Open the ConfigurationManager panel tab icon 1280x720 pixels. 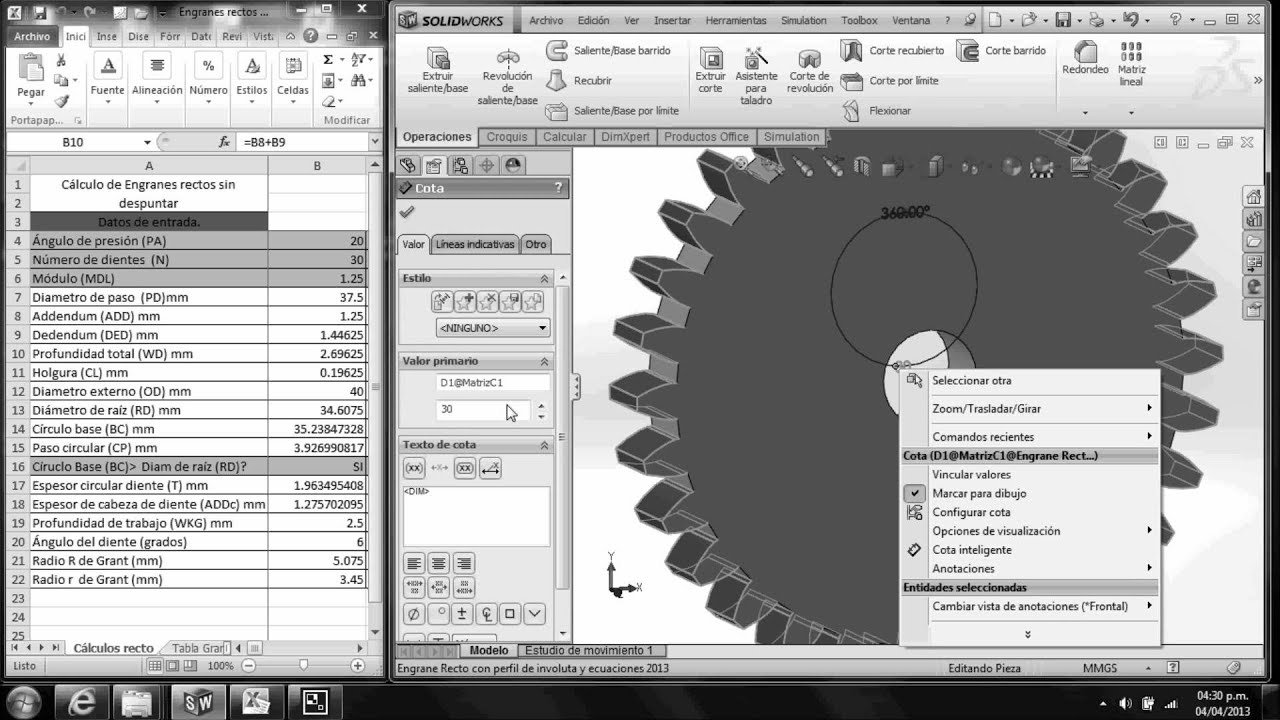460,166
